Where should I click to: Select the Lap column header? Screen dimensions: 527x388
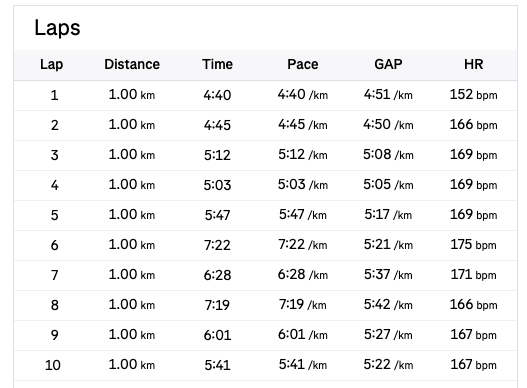(51, 65)
